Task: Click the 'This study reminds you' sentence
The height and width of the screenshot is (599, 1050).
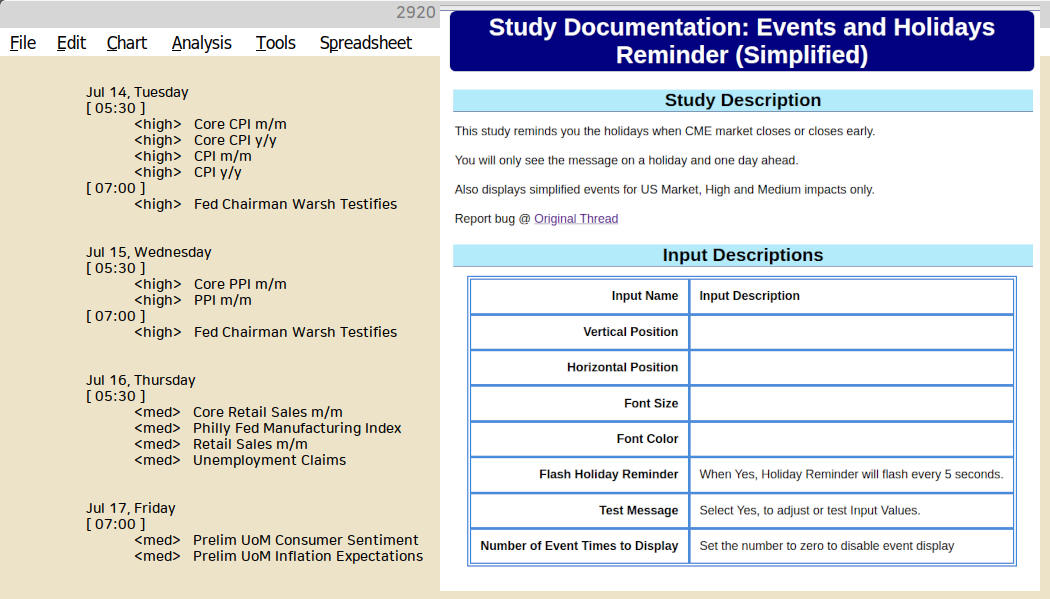Action: click(x=664, y=131)
